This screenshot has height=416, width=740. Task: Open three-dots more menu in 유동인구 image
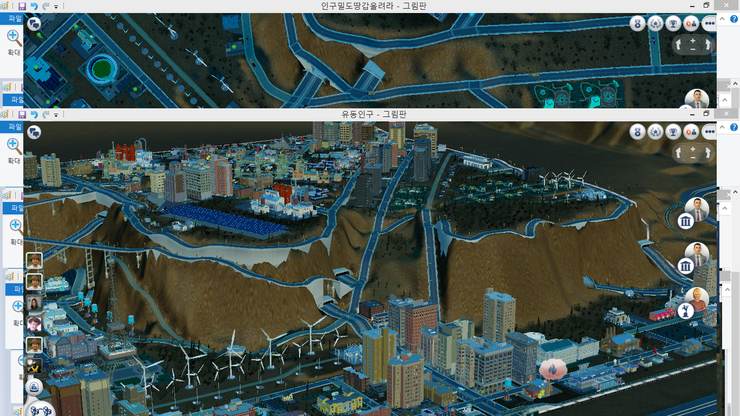[x=709, y=132]
